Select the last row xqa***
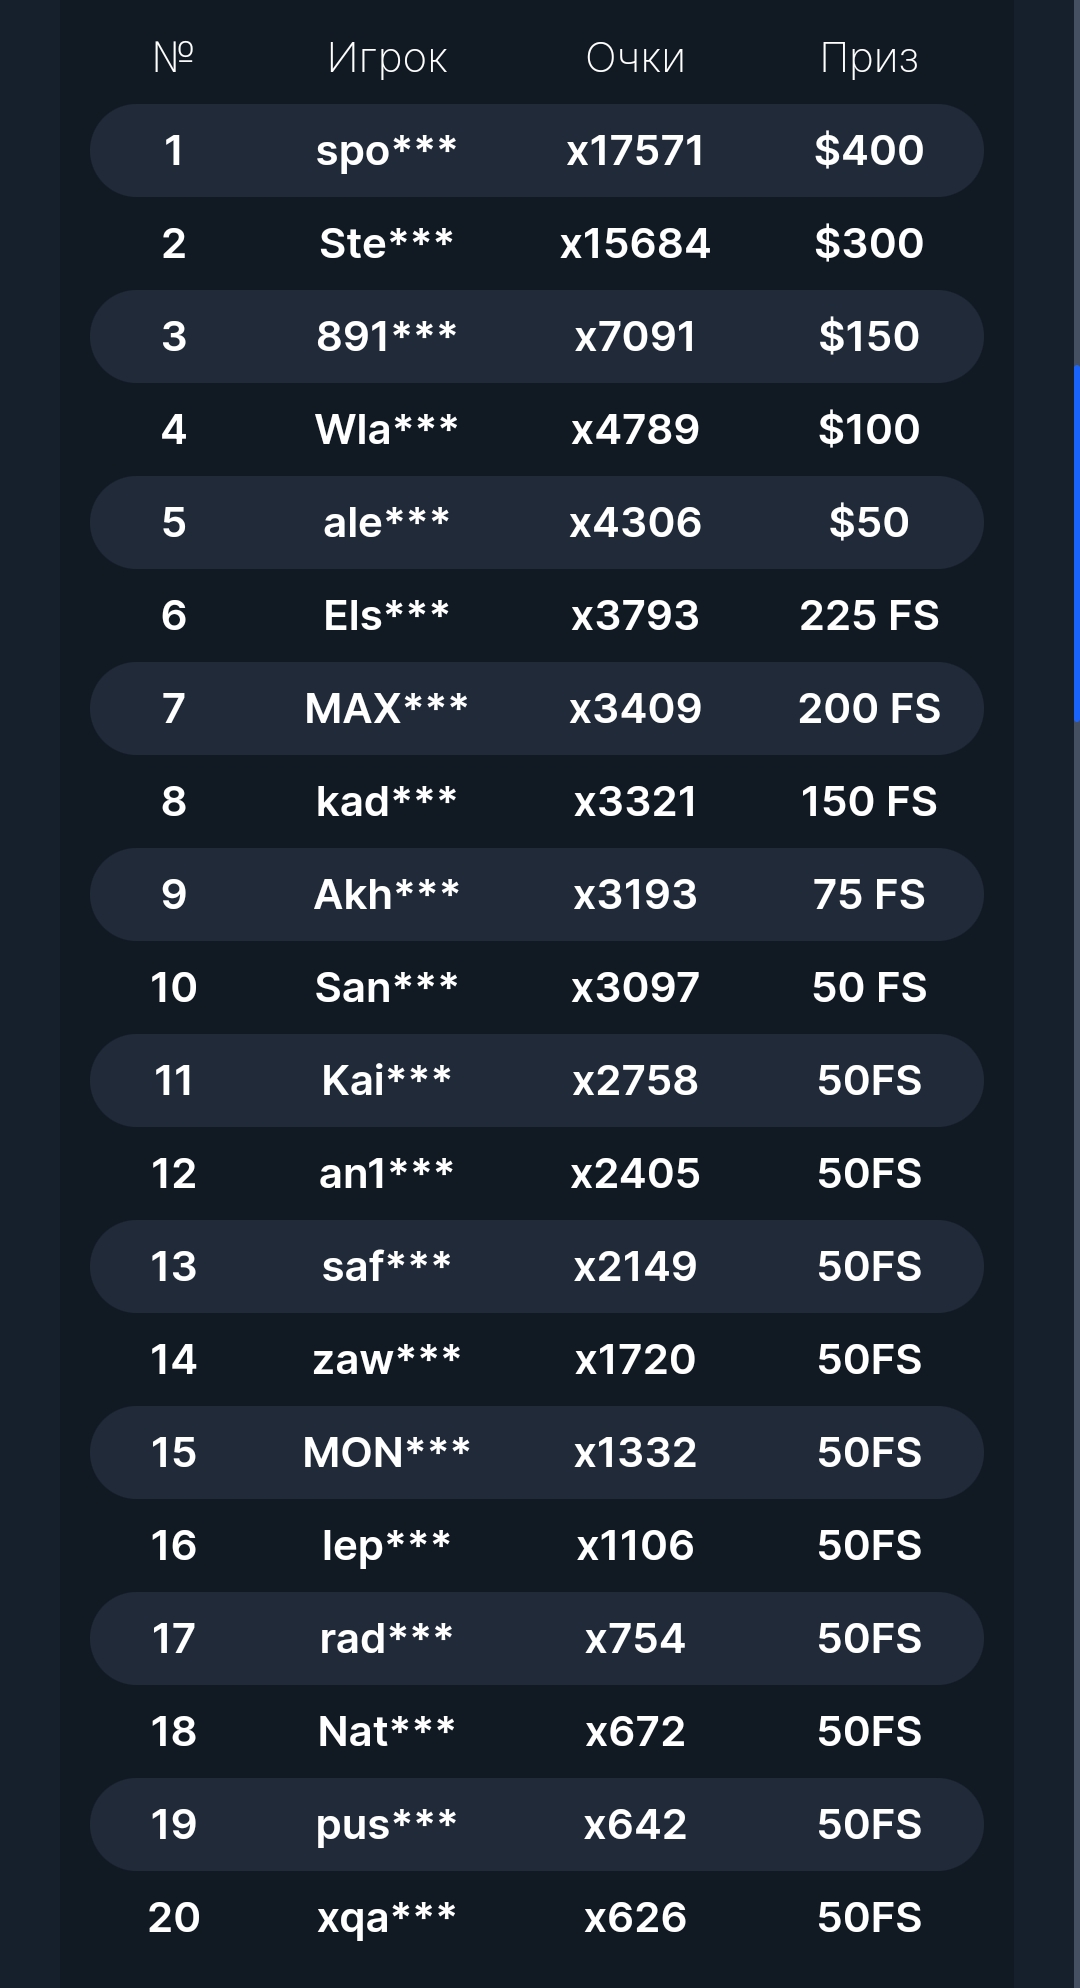The width and height of the screenshot is (1080, 1988). point(537,1918)
